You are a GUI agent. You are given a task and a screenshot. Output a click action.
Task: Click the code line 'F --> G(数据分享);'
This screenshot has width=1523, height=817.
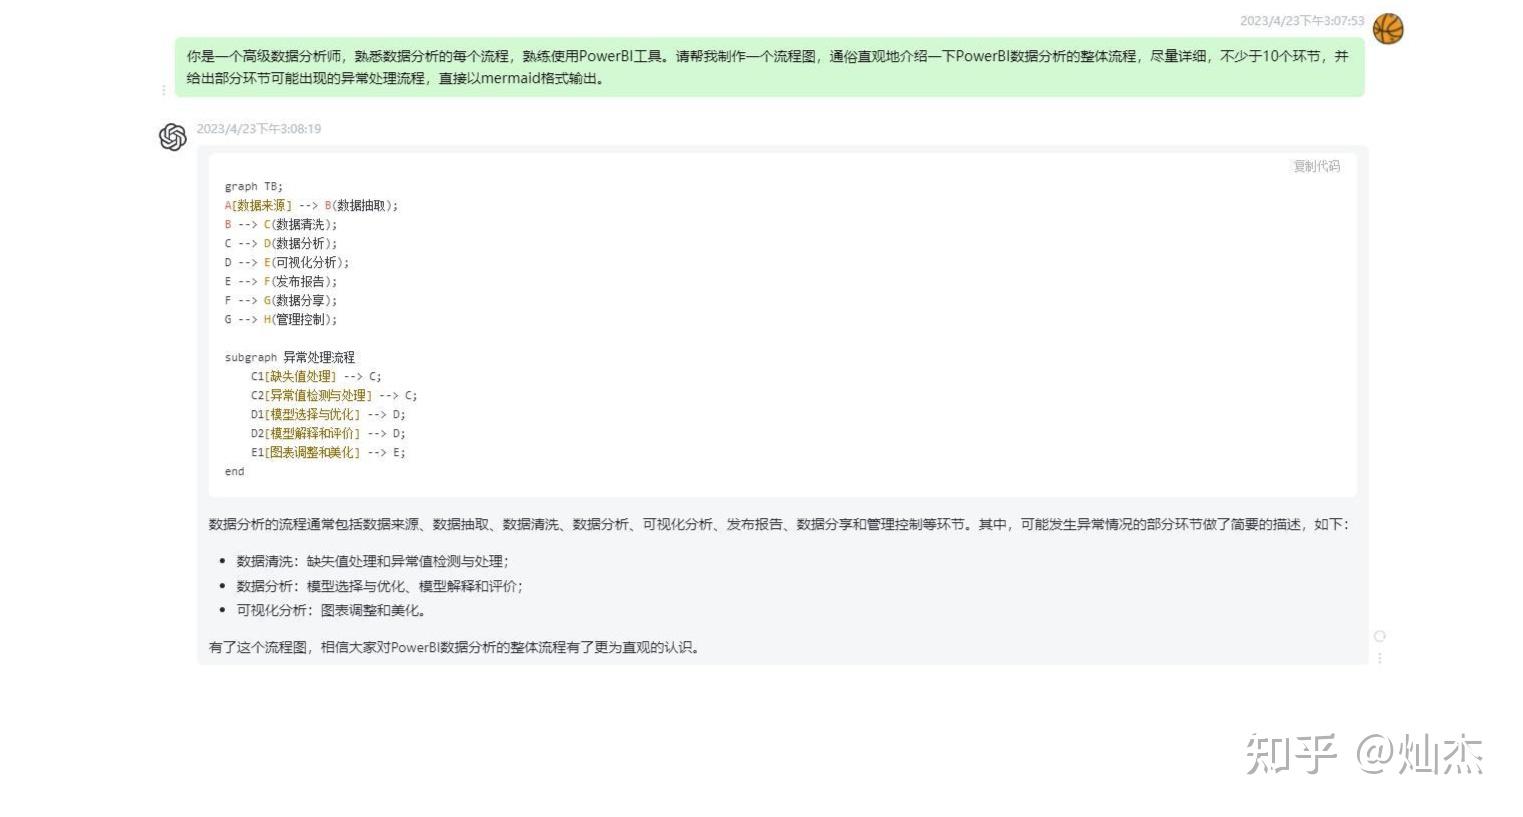click(281, 301)
